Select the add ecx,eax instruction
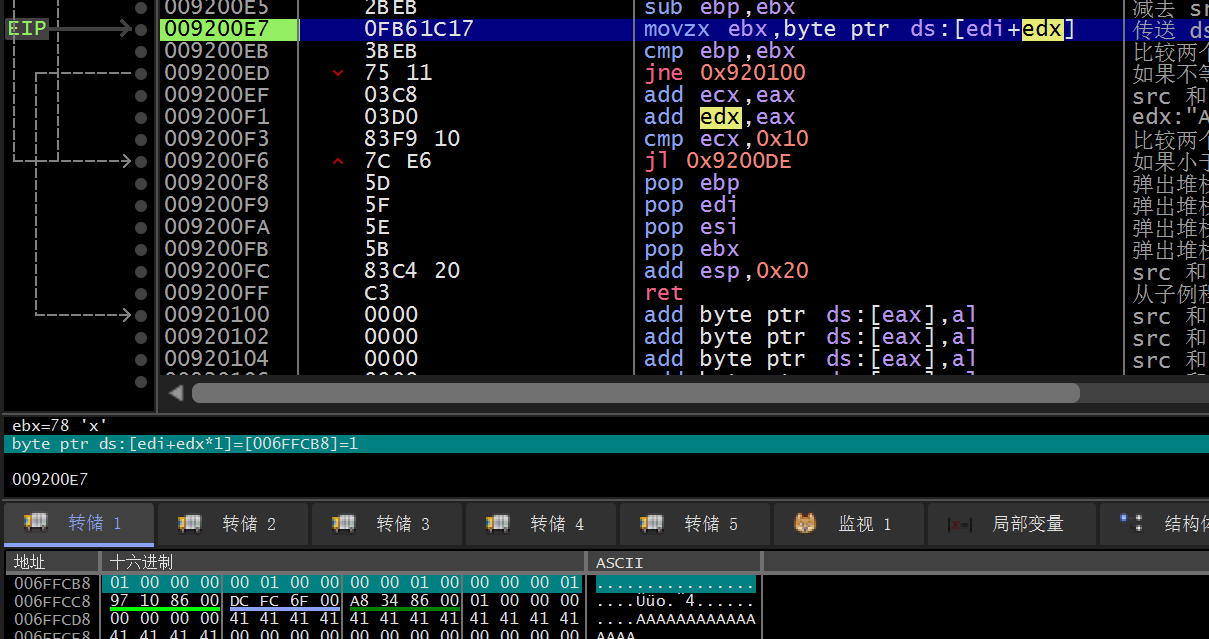The height and width of the screenshot is (639, 1209). click(x=719, y=95)
